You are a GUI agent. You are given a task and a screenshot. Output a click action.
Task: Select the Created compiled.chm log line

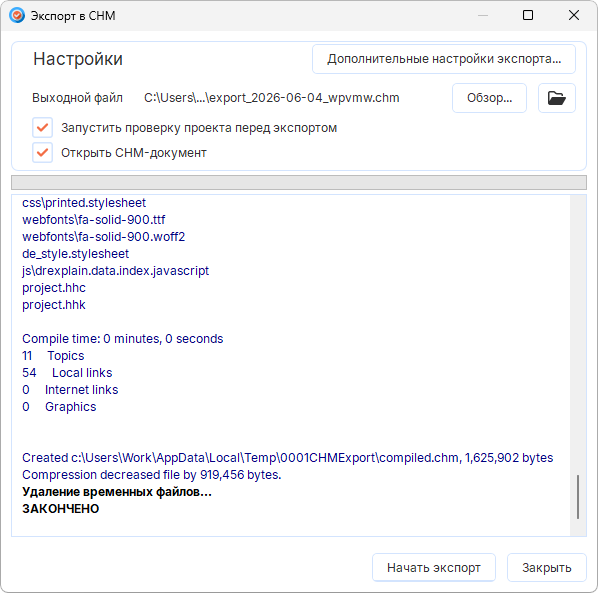pyautogui.click(x=288, y=458)
